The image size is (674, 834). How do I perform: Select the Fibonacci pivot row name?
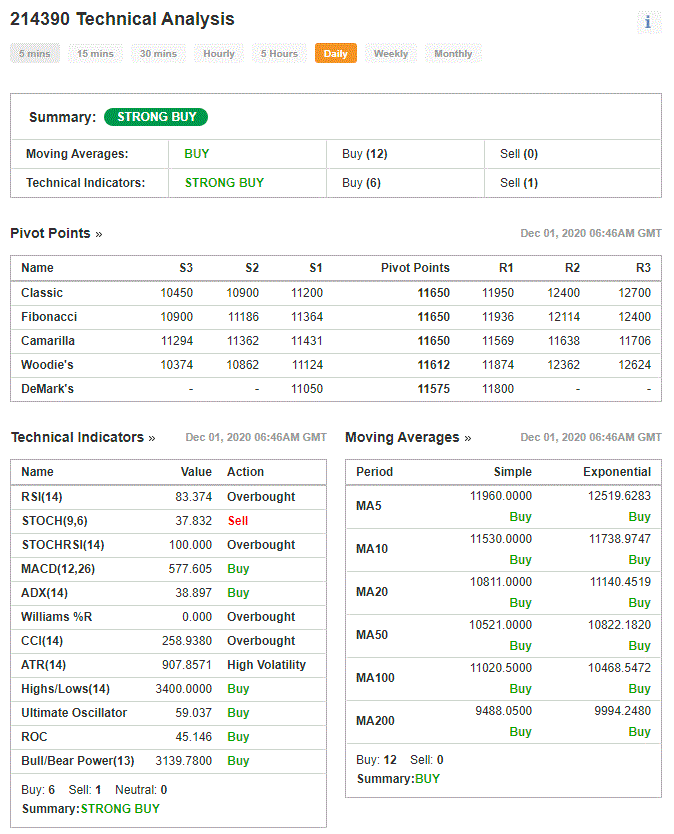[49, 317]
